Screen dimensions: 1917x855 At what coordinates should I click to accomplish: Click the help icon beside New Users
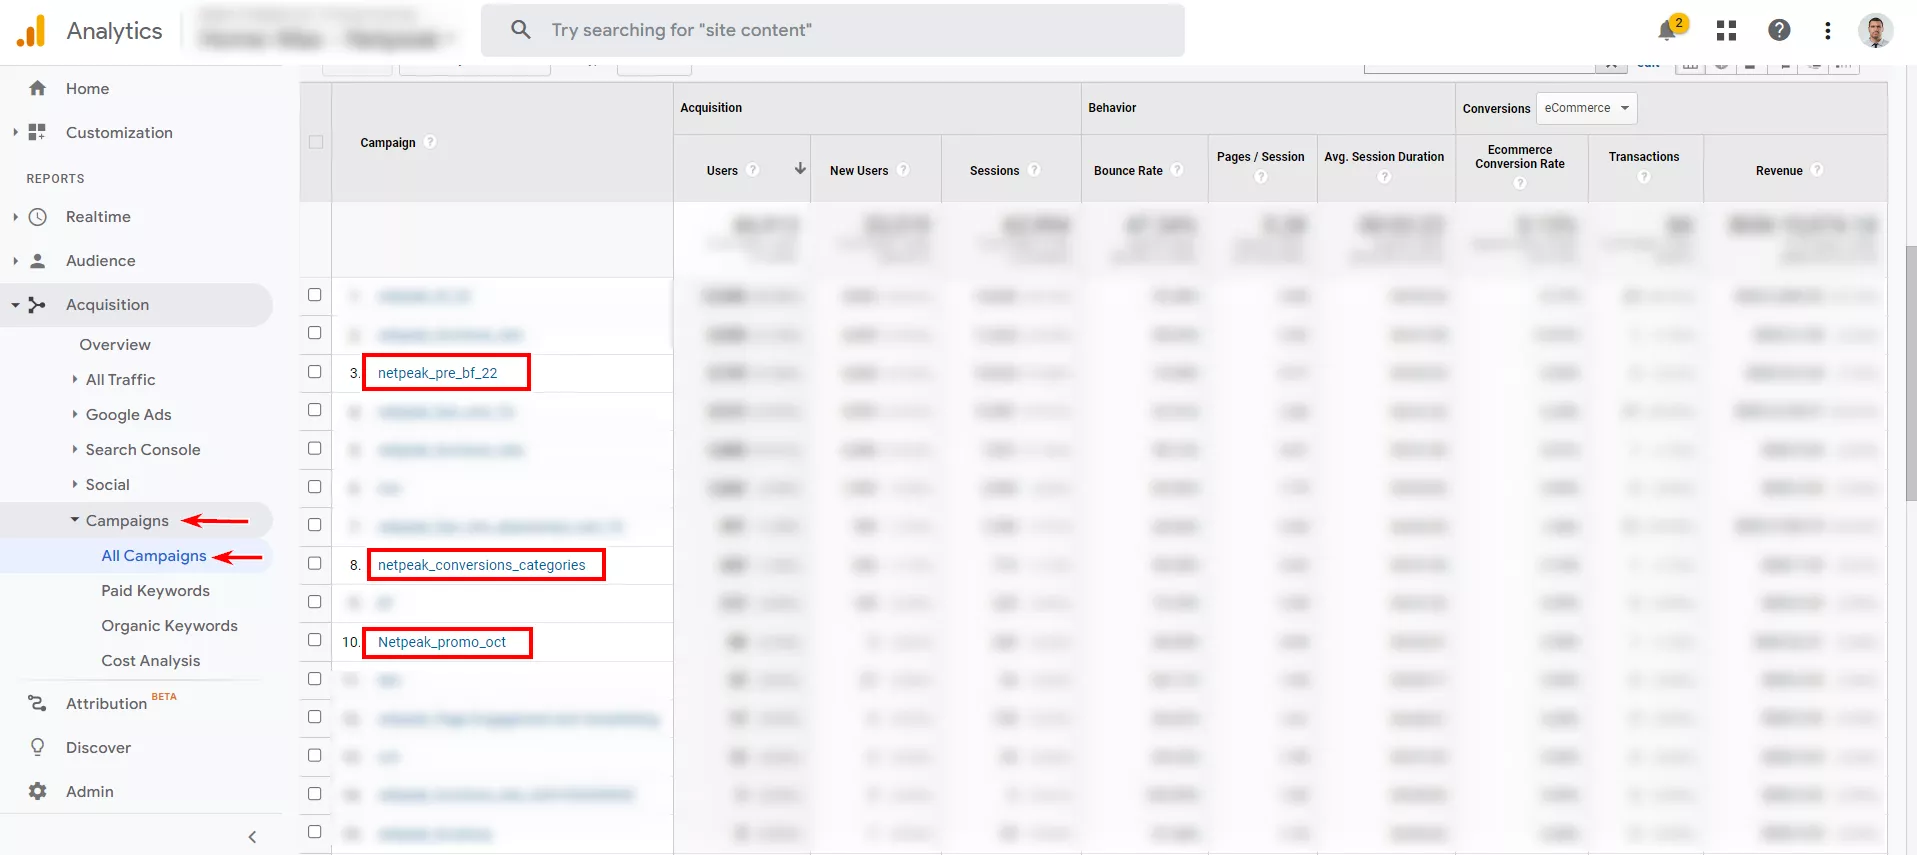point(903,170)
